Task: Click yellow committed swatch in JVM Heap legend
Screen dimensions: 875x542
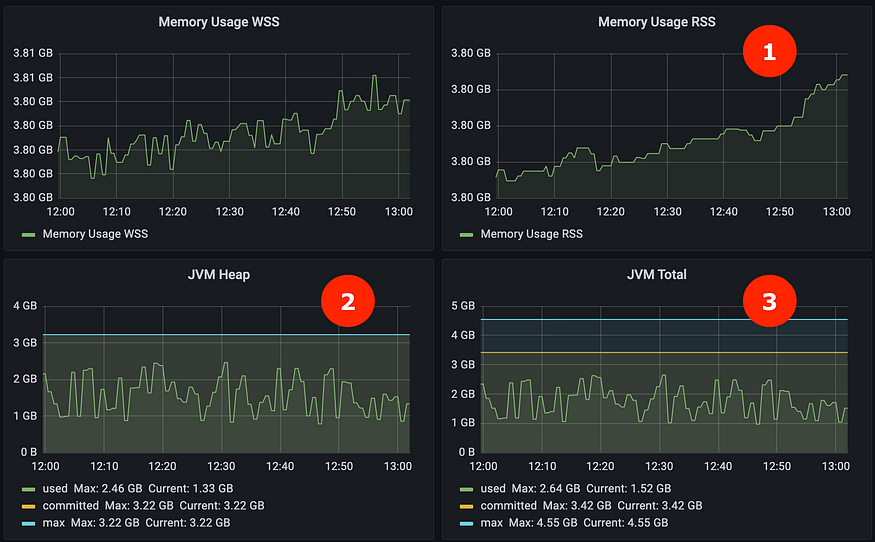Action: click(x=28, y=506)
